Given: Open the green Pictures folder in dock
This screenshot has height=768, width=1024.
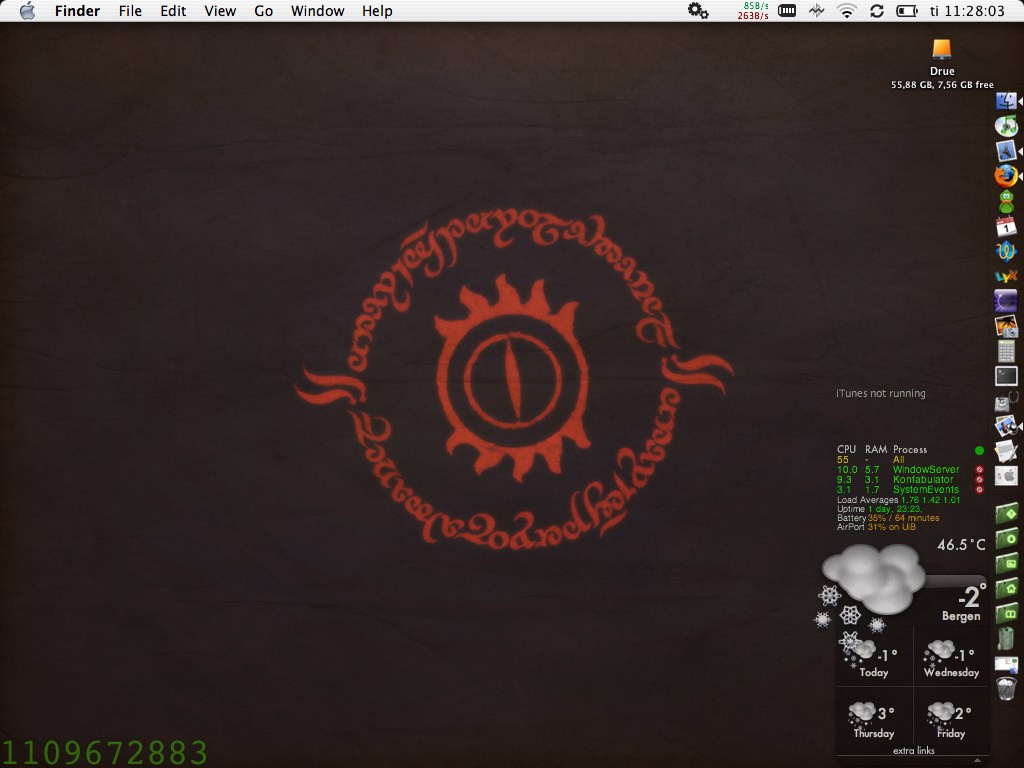Looking at the screenshot, I should point(1006,564).
